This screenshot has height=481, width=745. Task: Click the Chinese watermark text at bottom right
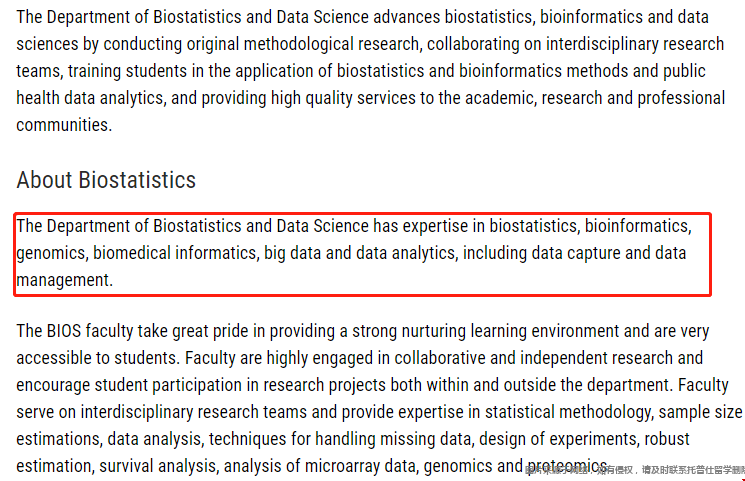(x=635, y=470)
